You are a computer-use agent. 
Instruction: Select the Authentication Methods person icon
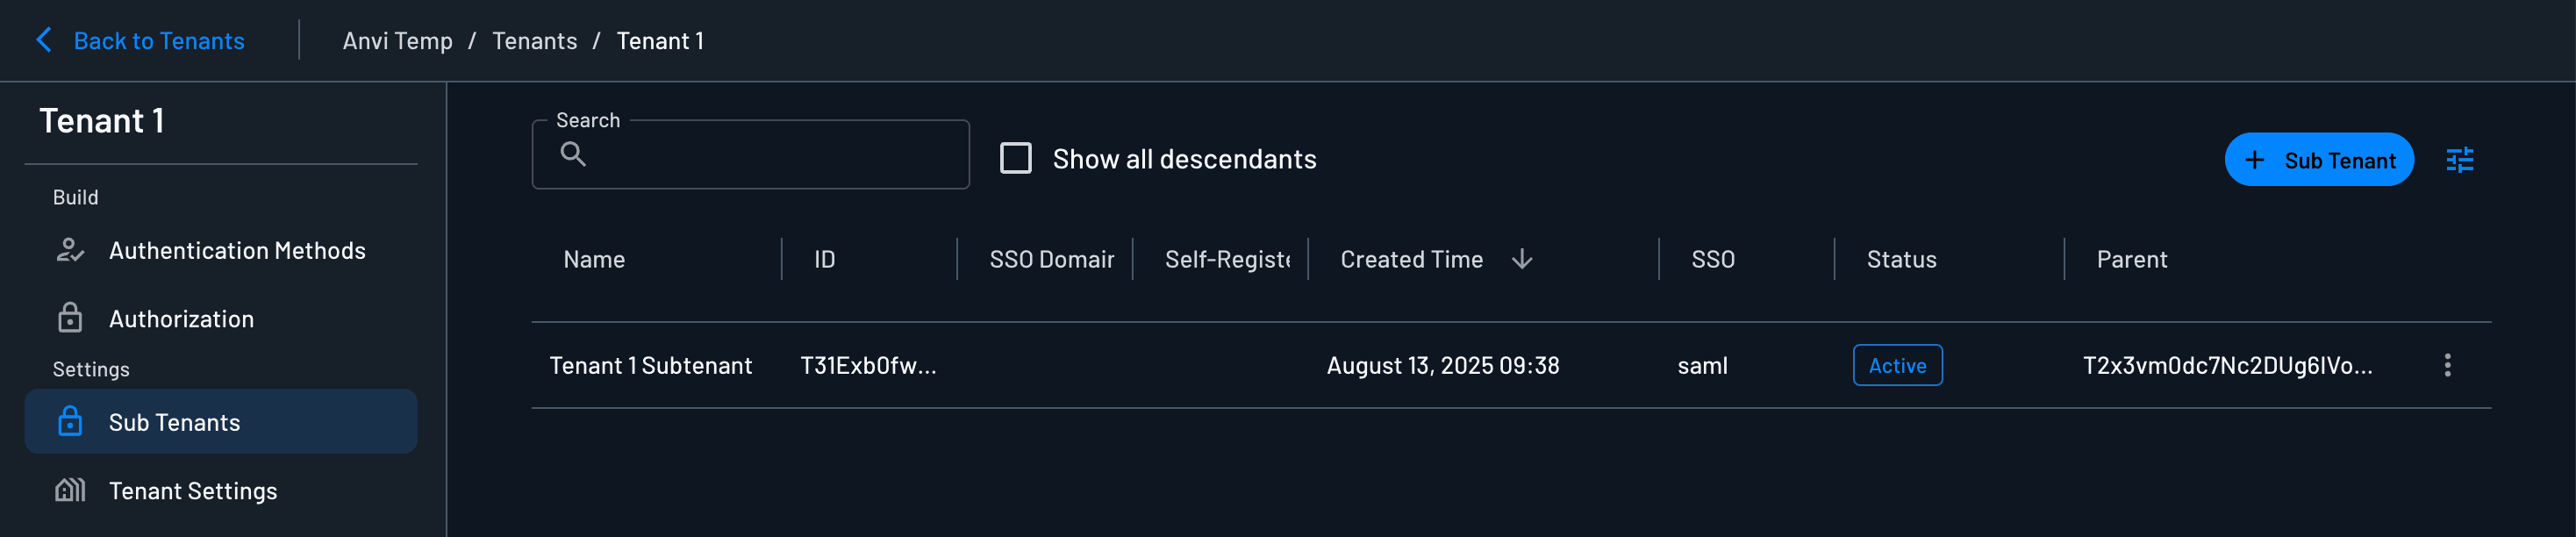tap(68, 251)
